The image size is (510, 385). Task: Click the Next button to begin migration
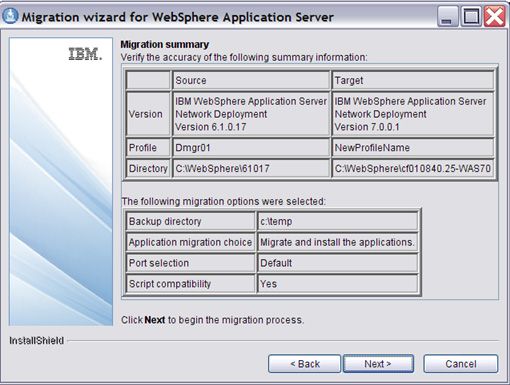click(x=378, y=364)
